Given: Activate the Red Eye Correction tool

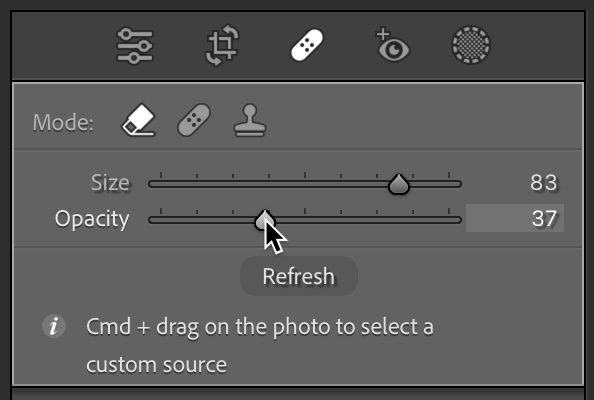Looking at the screenshot, I should click(392, 44).
